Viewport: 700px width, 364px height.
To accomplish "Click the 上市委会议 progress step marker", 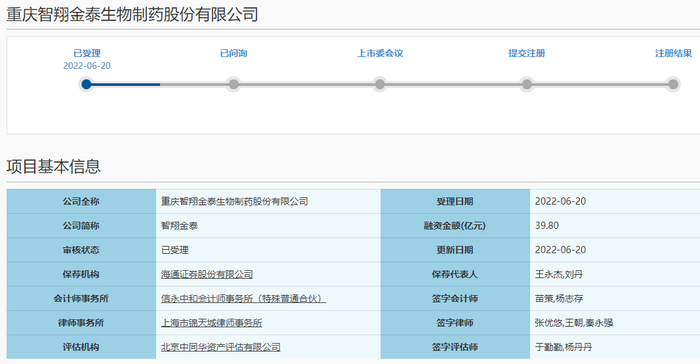I will [379, 84].
